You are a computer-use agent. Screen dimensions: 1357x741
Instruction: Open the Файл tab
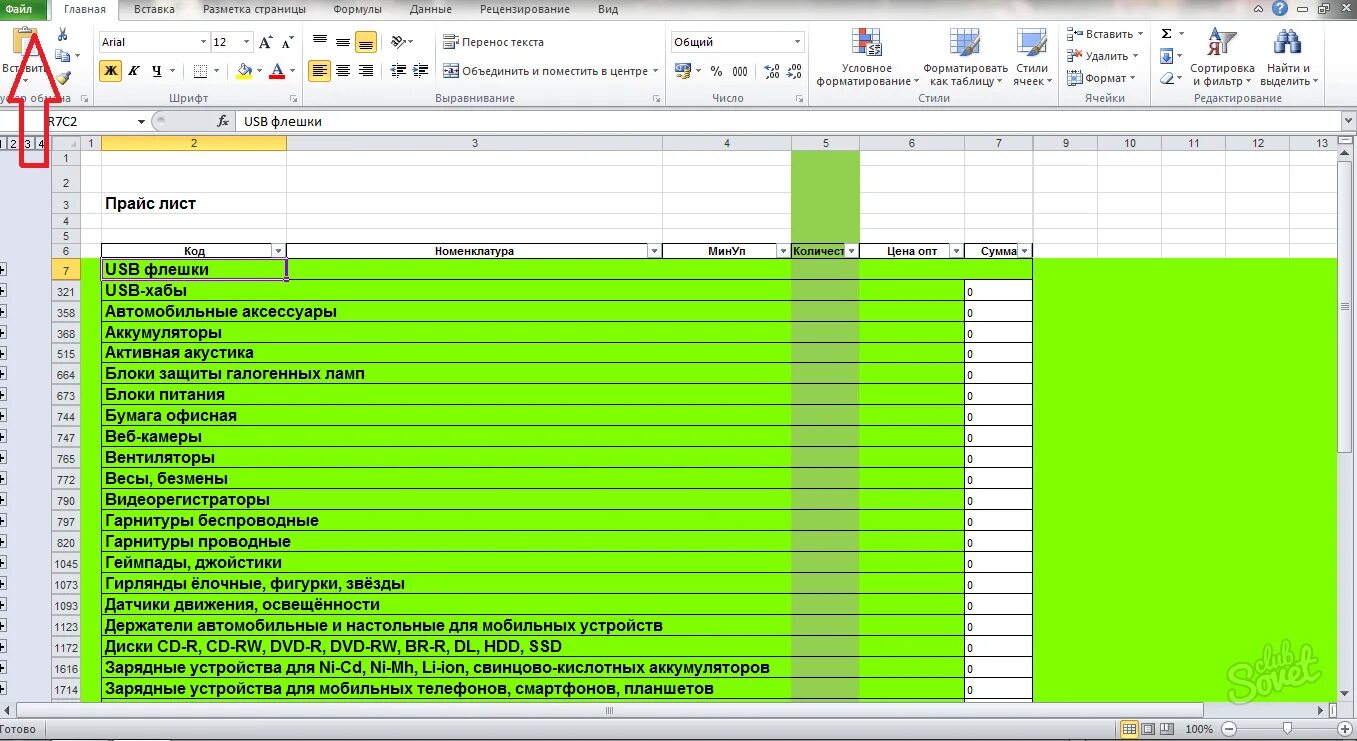click(19, 9)
